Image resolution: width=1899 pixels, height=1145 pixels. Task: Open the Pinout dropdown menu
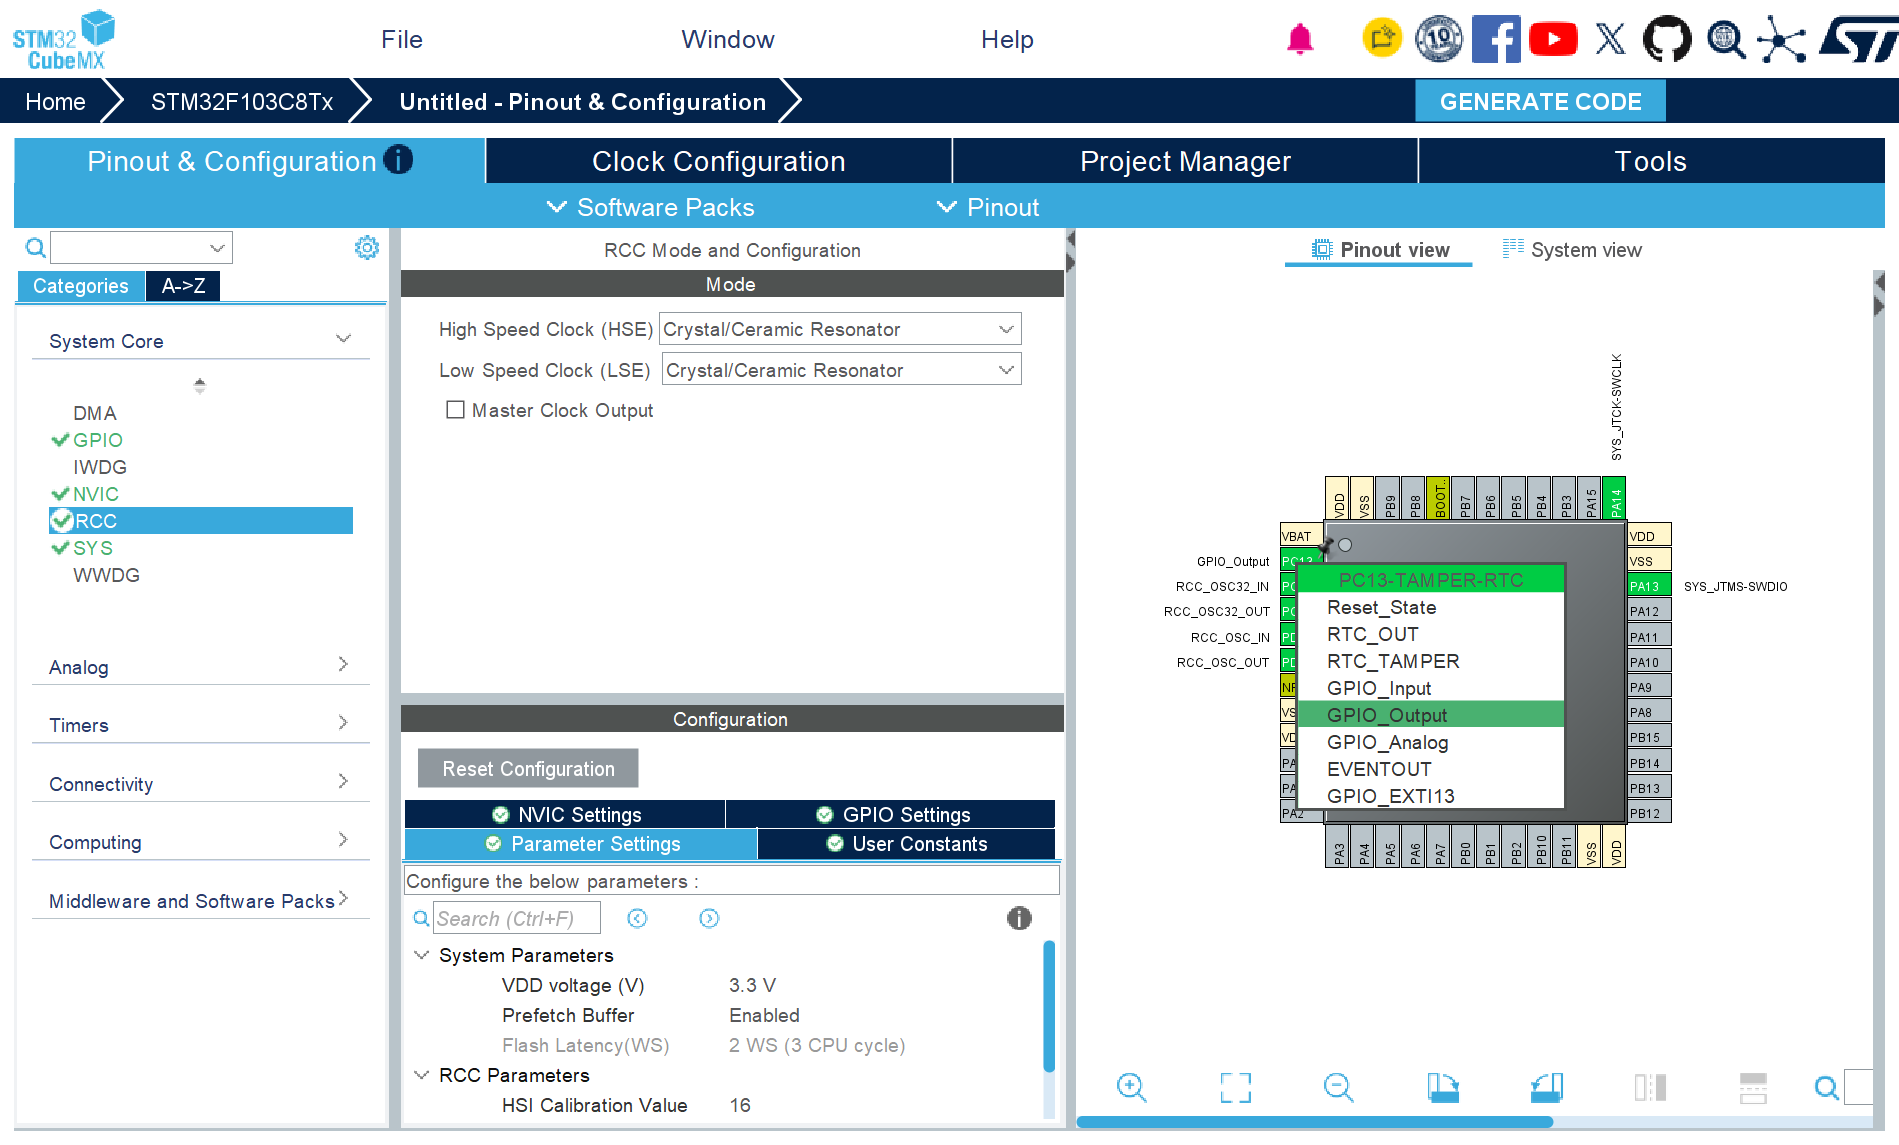(988, 207)
